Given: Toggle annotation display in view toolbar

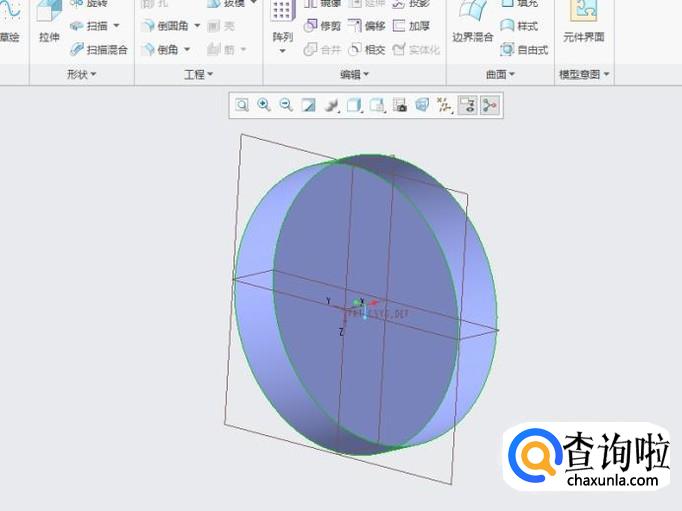Looking at the screenshot, I should click(x=467, y=105).
